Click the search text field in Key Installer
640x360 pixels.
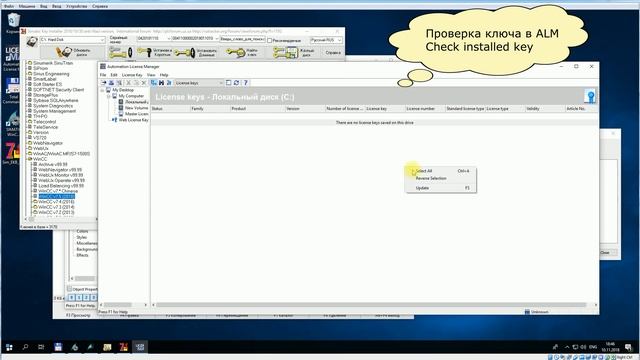(242, 39)
